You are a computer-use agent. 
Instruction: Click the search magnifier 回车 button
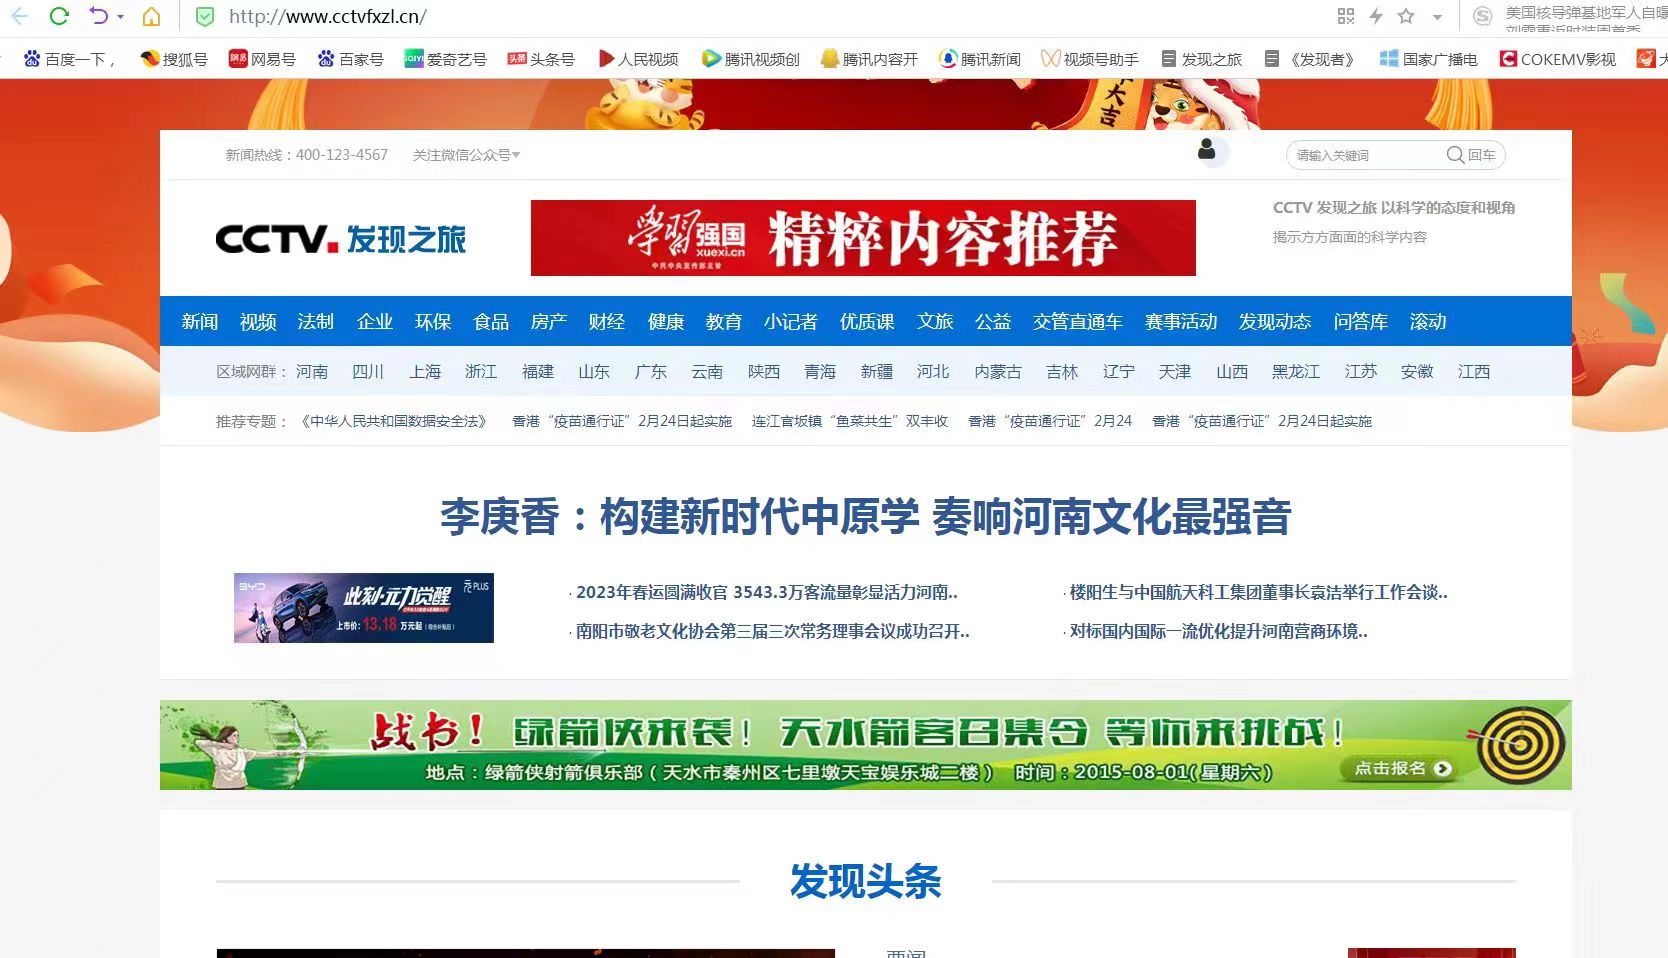(x=1471, y=155)
